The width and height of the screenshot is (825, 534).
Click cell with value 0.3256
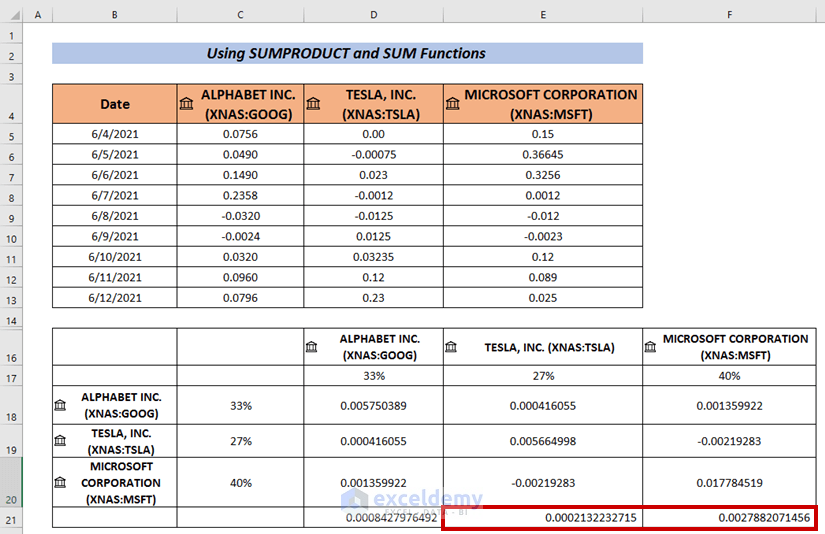[543, 175]
